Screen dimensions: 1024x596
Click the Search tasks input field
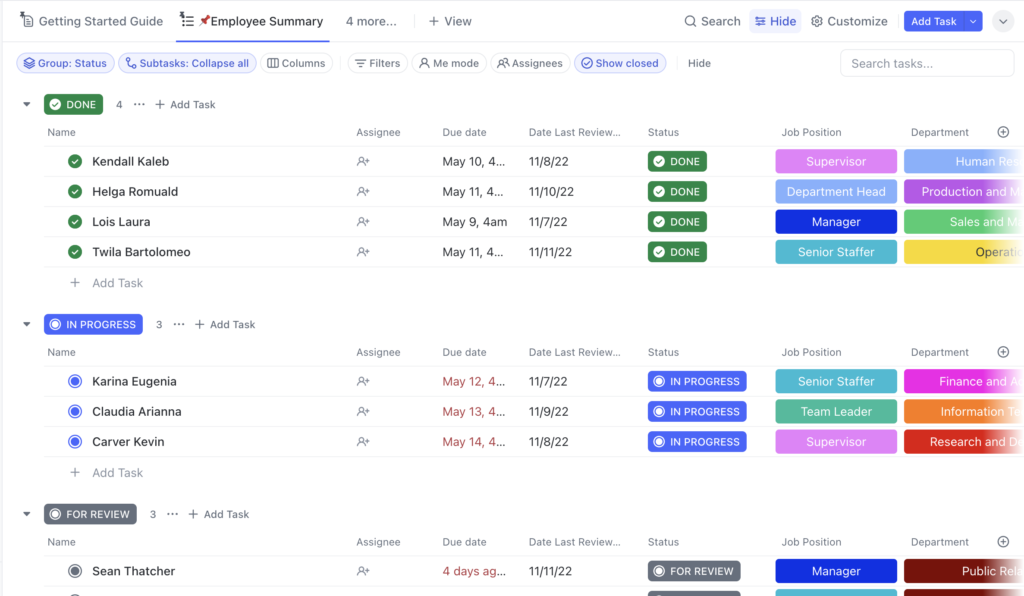(926, 63)
